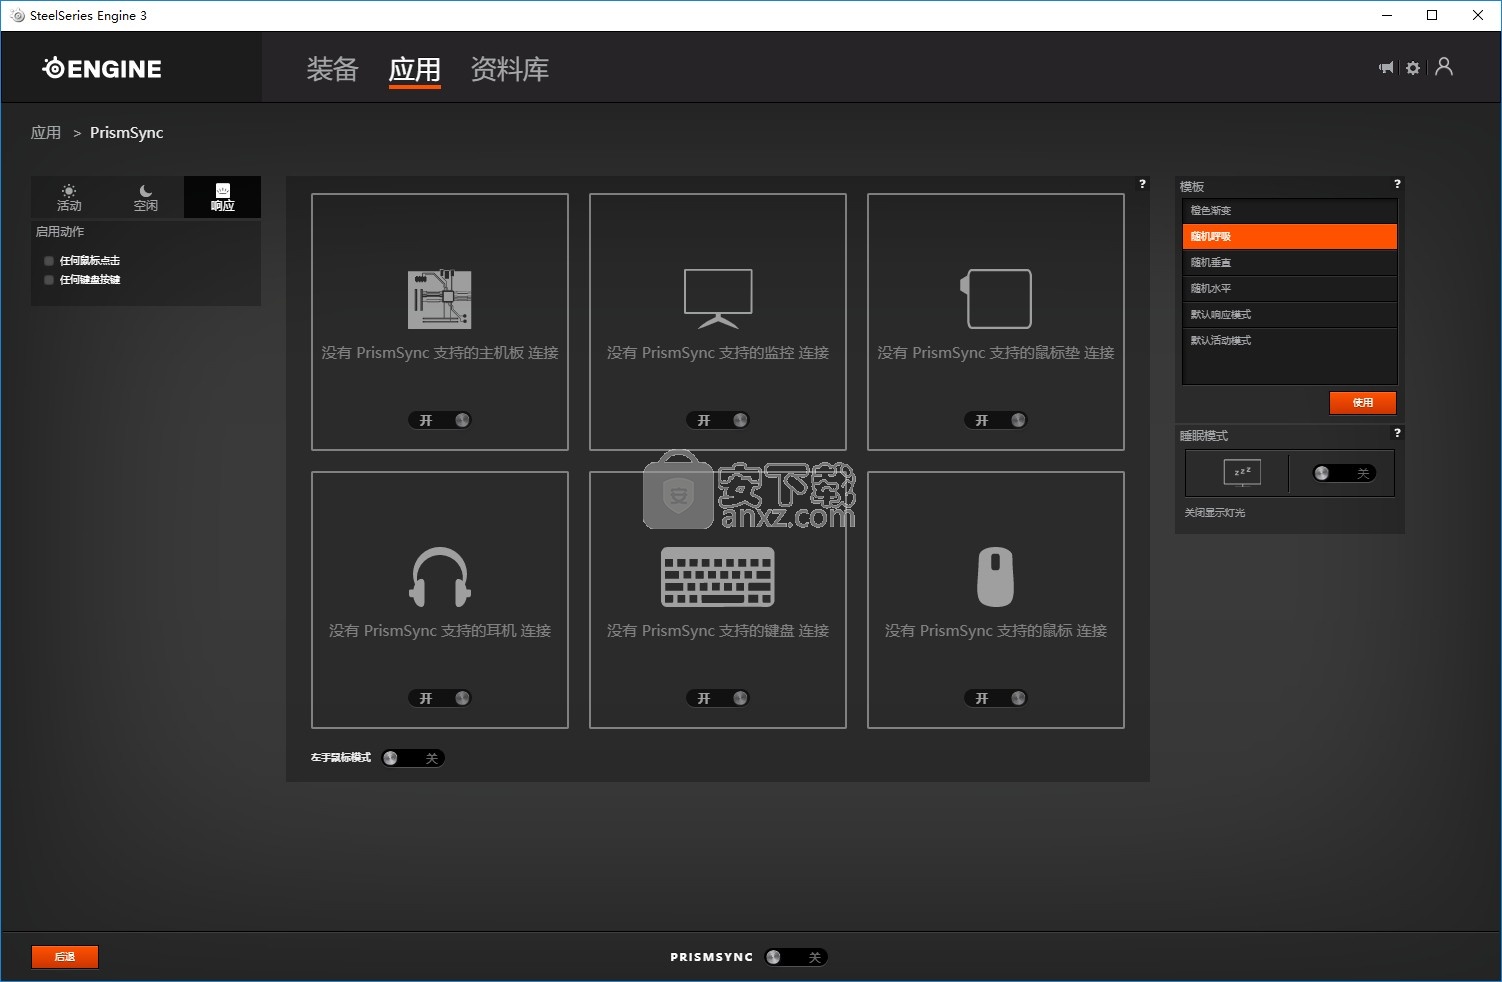
Task: Check the 任何鼠标点击 checkbox
Action: [49, 261]
